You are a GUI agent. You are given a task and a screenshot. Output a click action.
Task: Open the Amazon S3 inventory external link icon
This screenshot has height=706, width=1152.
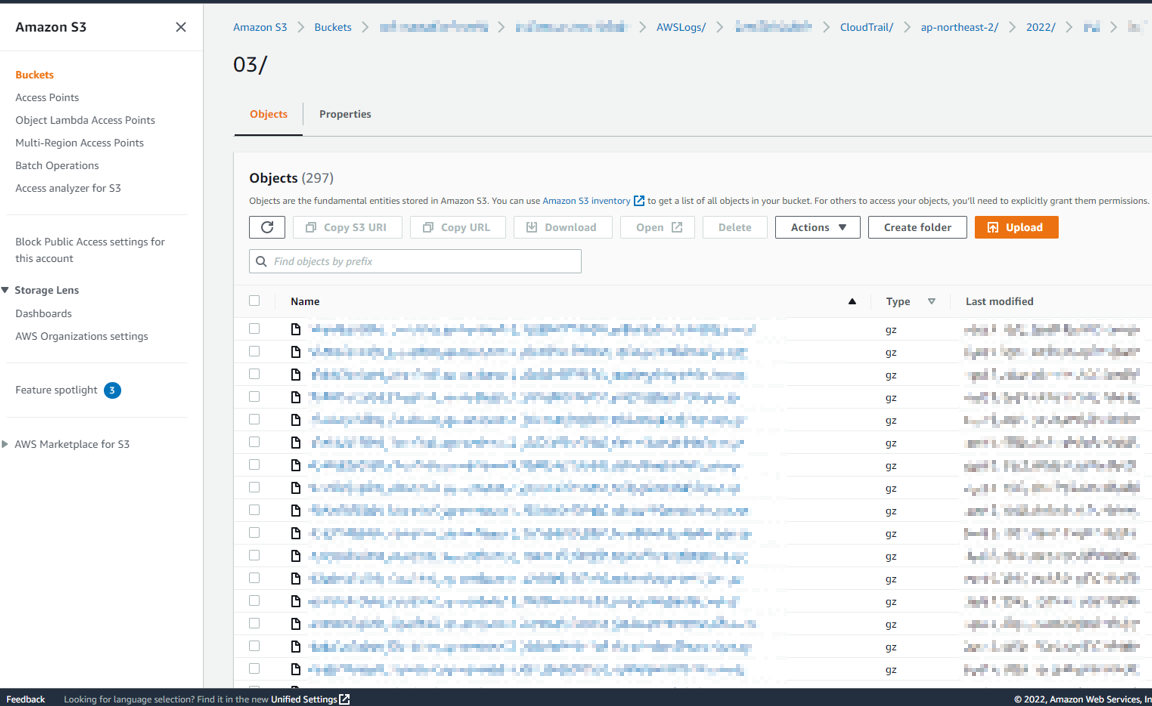point(639,201)
